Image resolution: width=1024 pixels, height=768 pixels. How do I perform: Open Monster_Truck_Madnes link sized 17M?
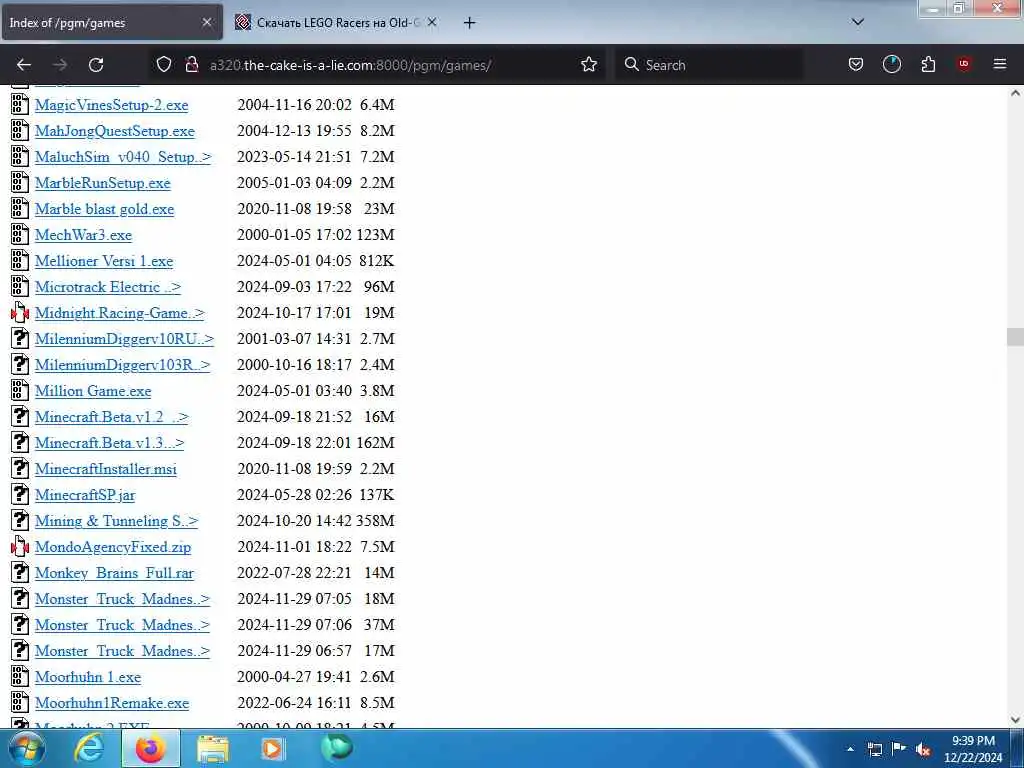coord(122,651)
